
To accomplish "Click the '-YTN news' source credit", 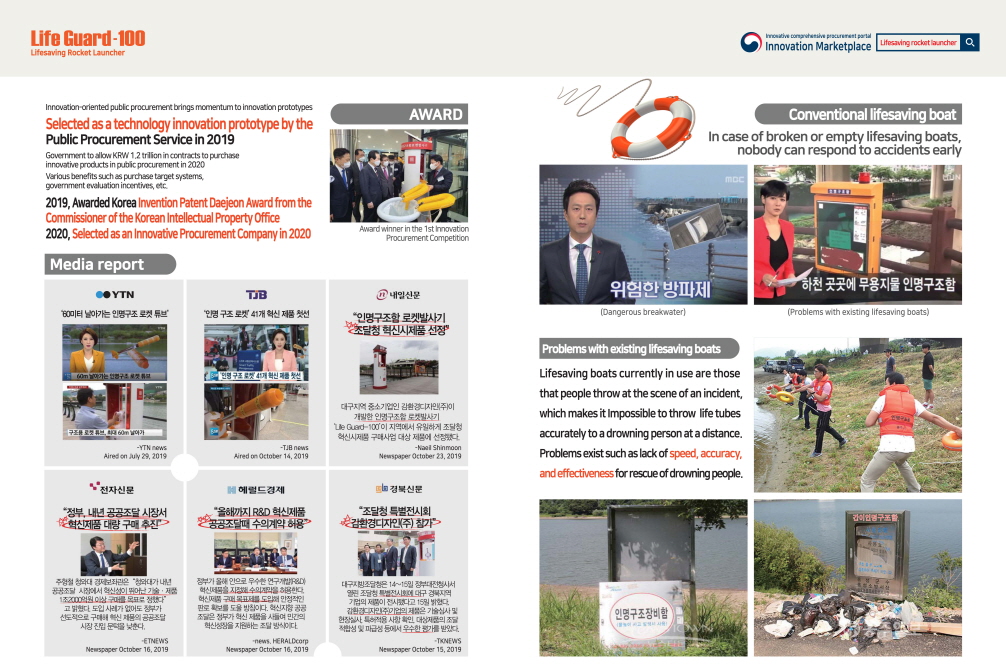I will click(151, 447).
